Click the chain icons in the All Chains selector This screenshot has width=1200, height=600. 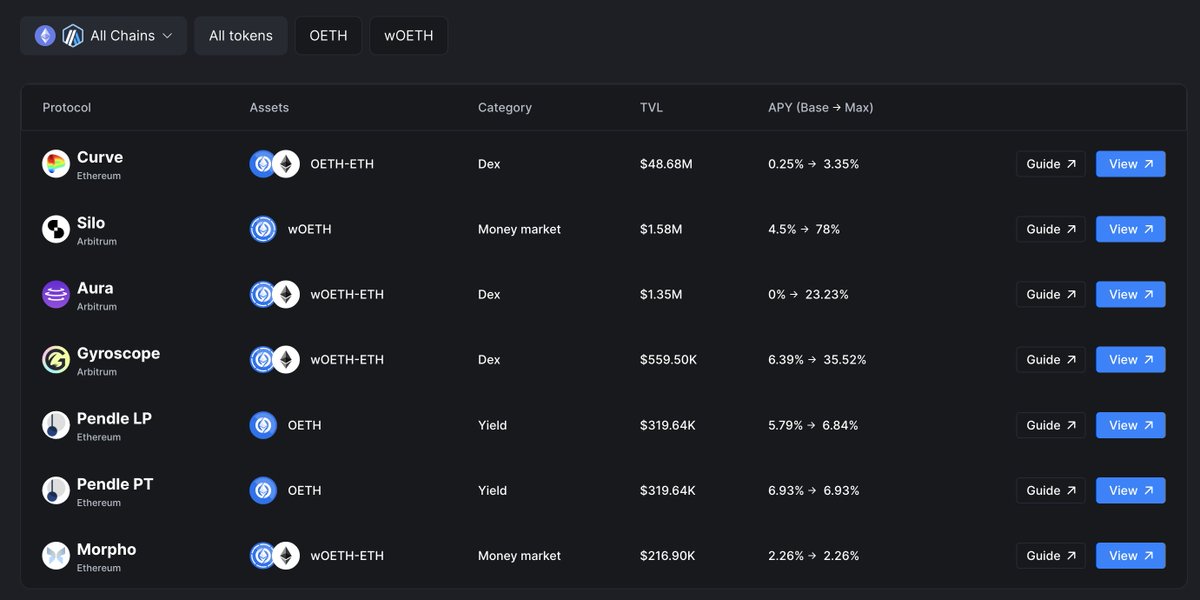[x=59, y=36]
